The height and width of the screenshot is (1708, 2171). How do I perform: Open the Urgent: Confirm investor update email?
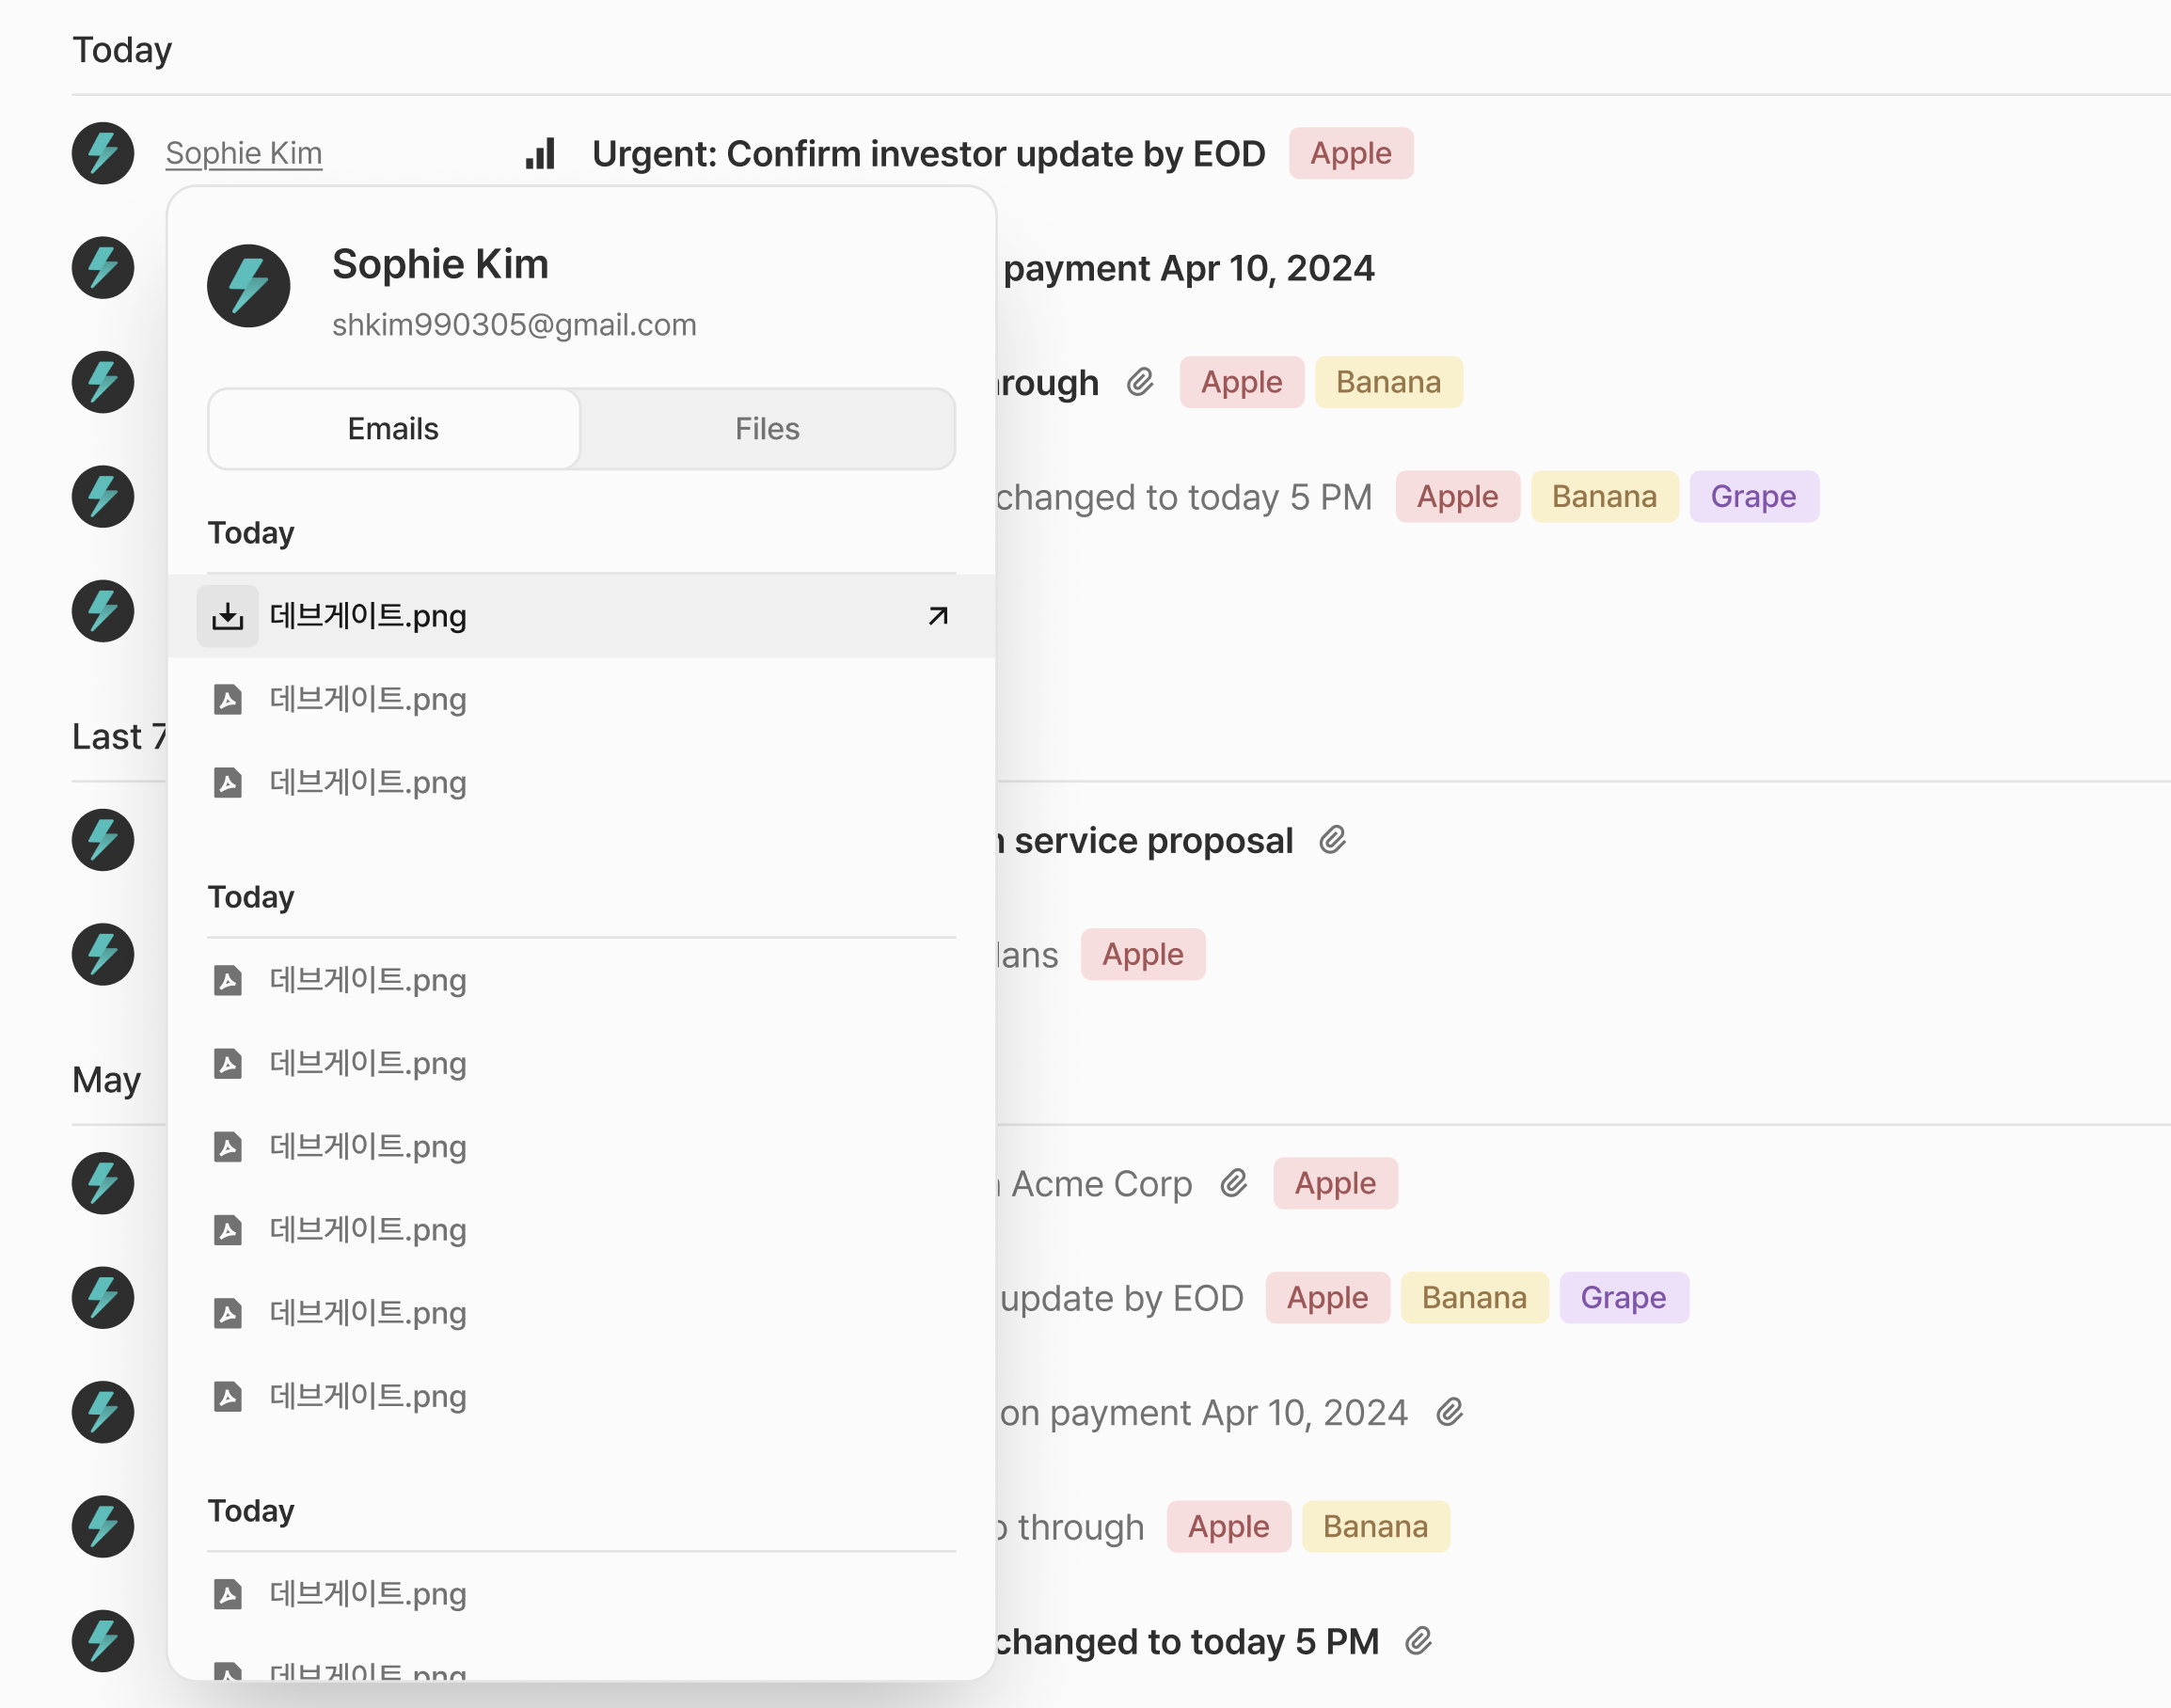click(927, 154)
